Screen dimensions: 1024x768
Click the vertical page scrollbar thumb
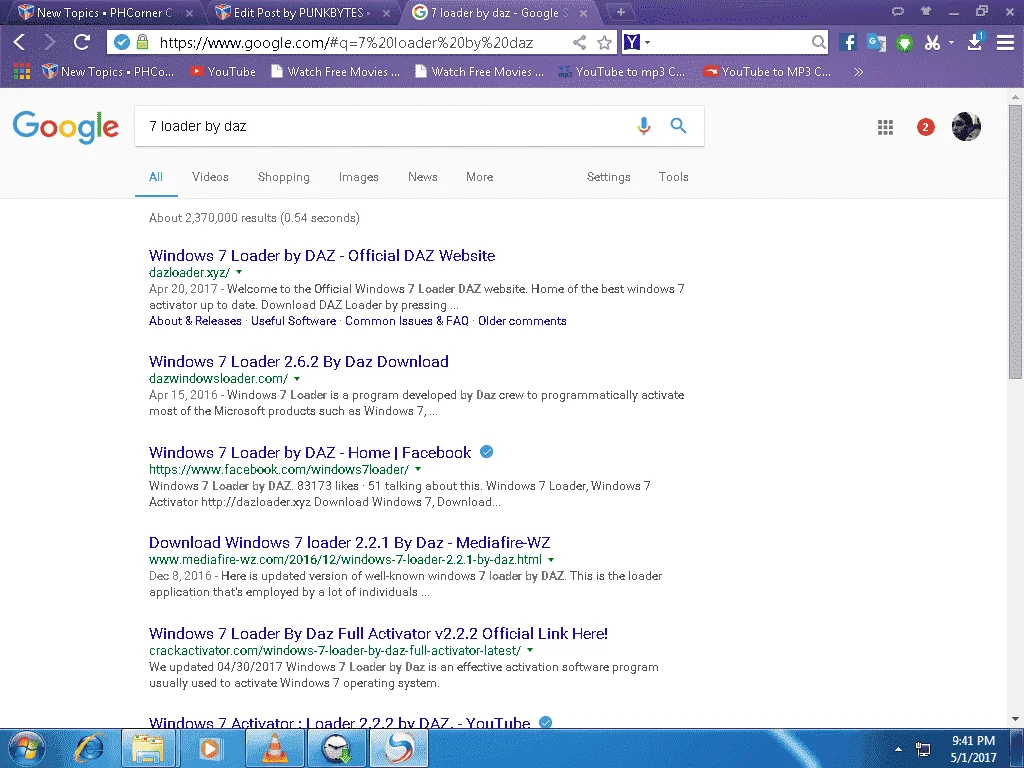point(1015,242)
